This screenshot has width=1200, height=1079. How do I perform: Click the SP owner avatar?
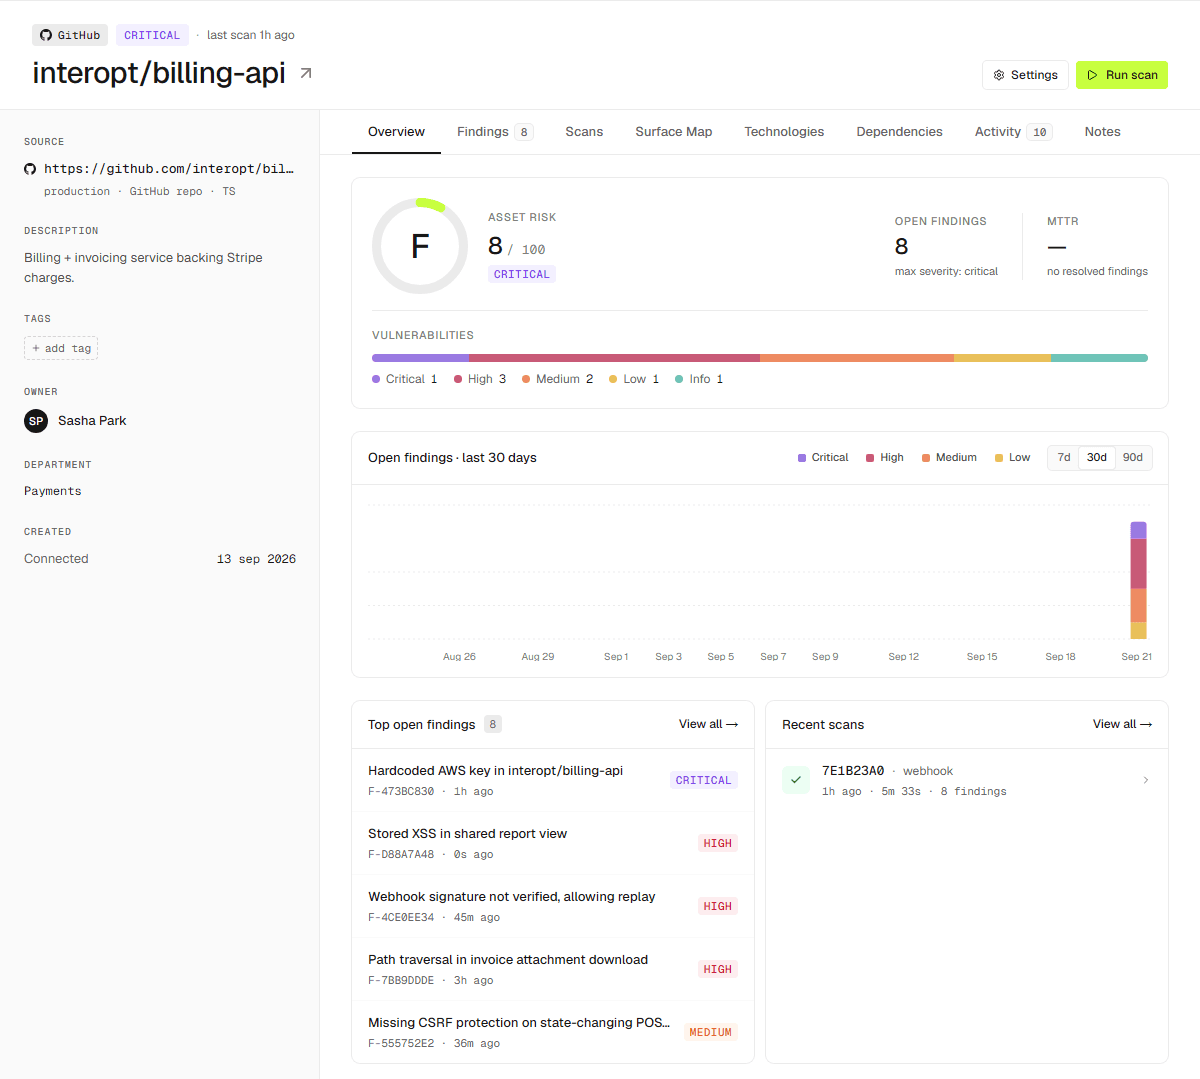click(36, 421)
